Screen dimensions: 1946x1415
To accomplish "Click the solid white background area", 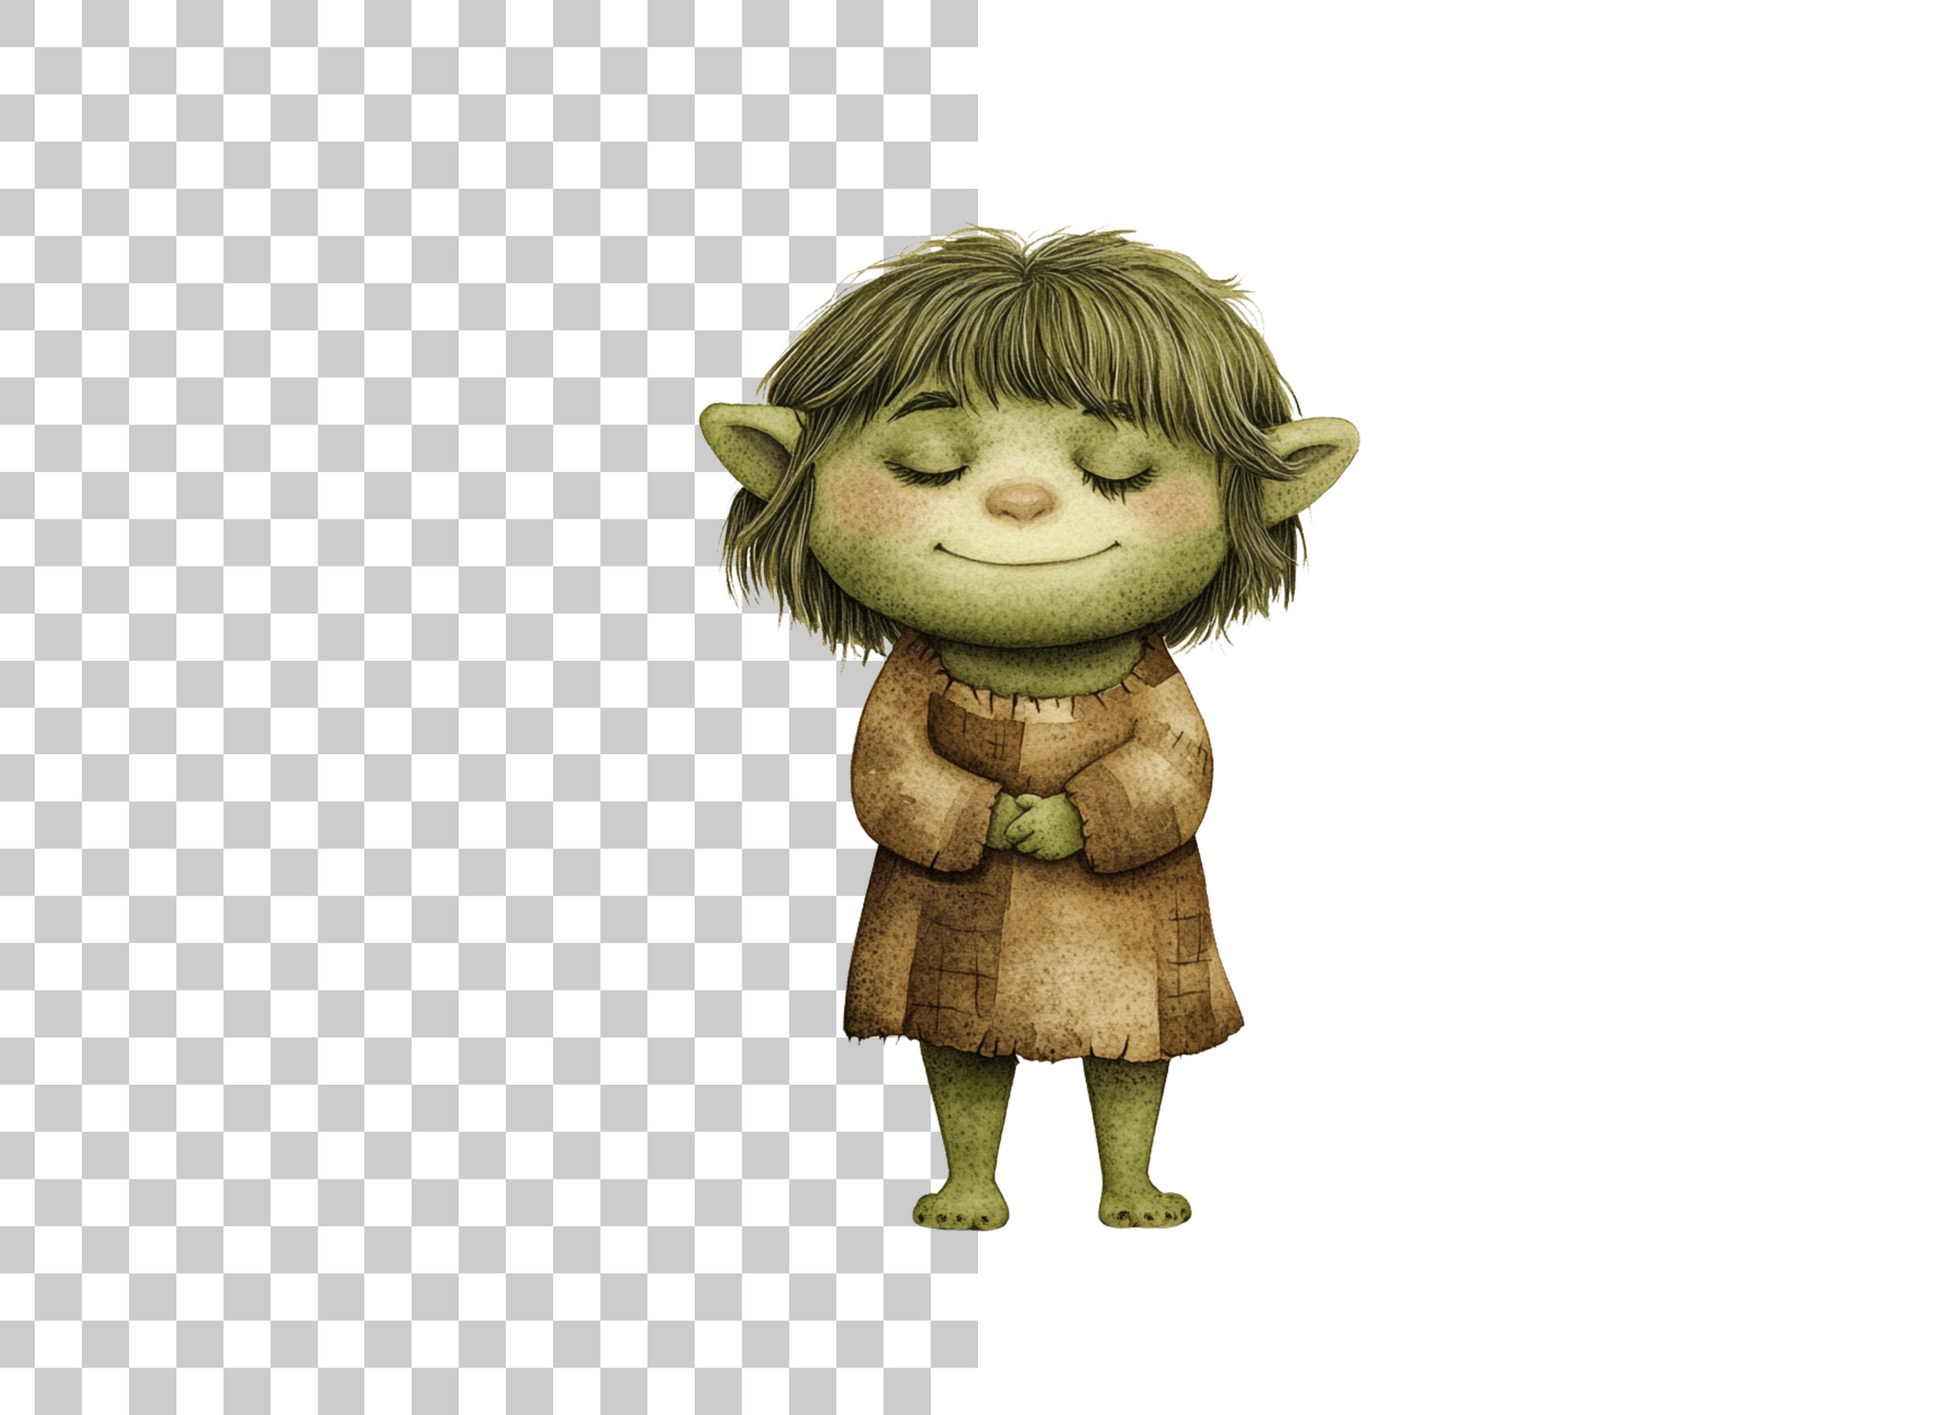I will [x=1600, y=700].
